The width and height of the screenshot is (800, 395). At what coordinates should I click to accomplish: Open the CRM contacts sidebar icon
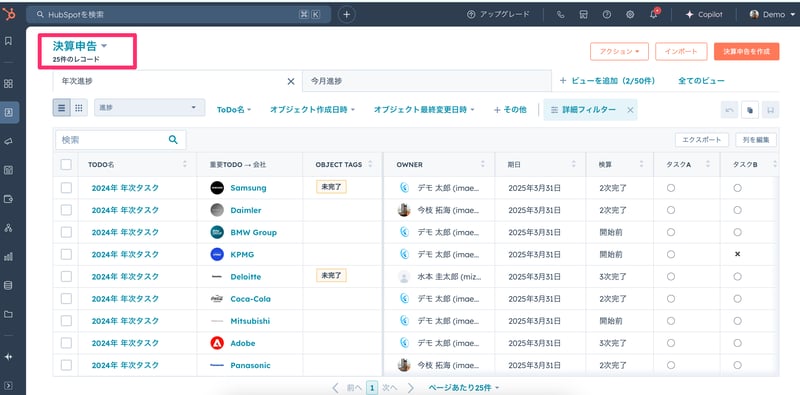(x=9, y=112)
